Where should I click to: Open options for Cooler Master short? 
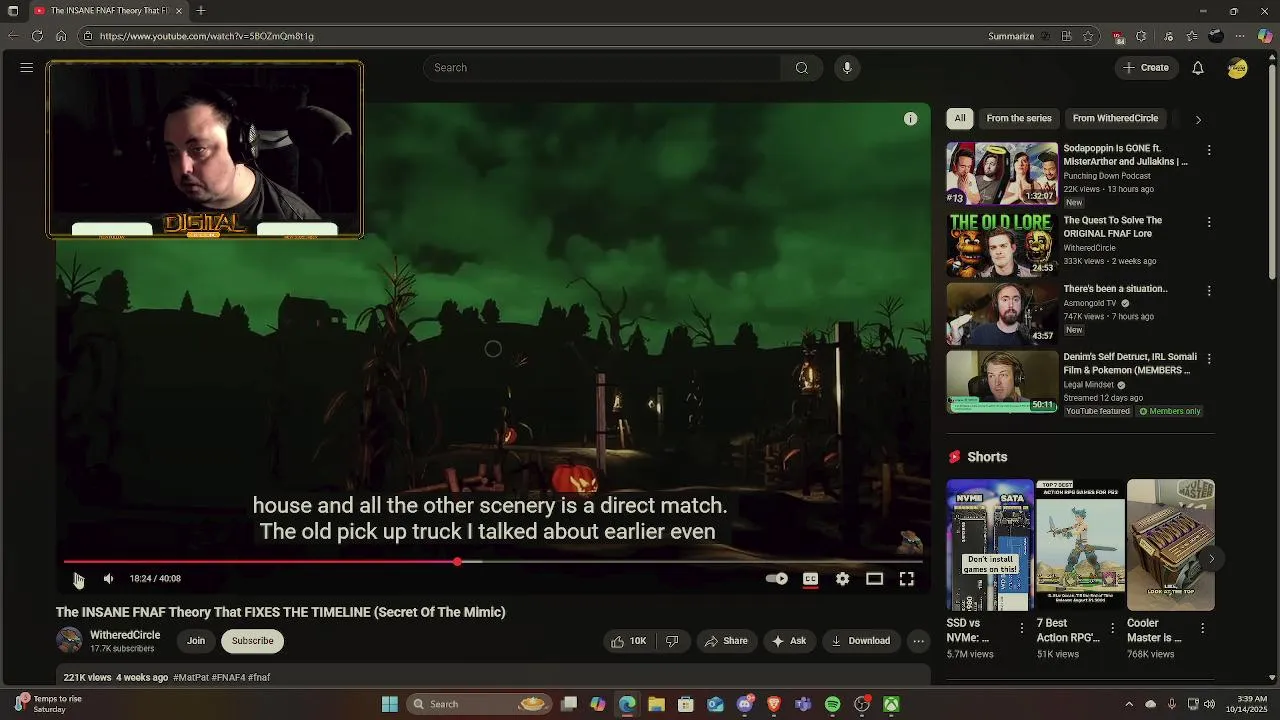tap(1202, 628)
